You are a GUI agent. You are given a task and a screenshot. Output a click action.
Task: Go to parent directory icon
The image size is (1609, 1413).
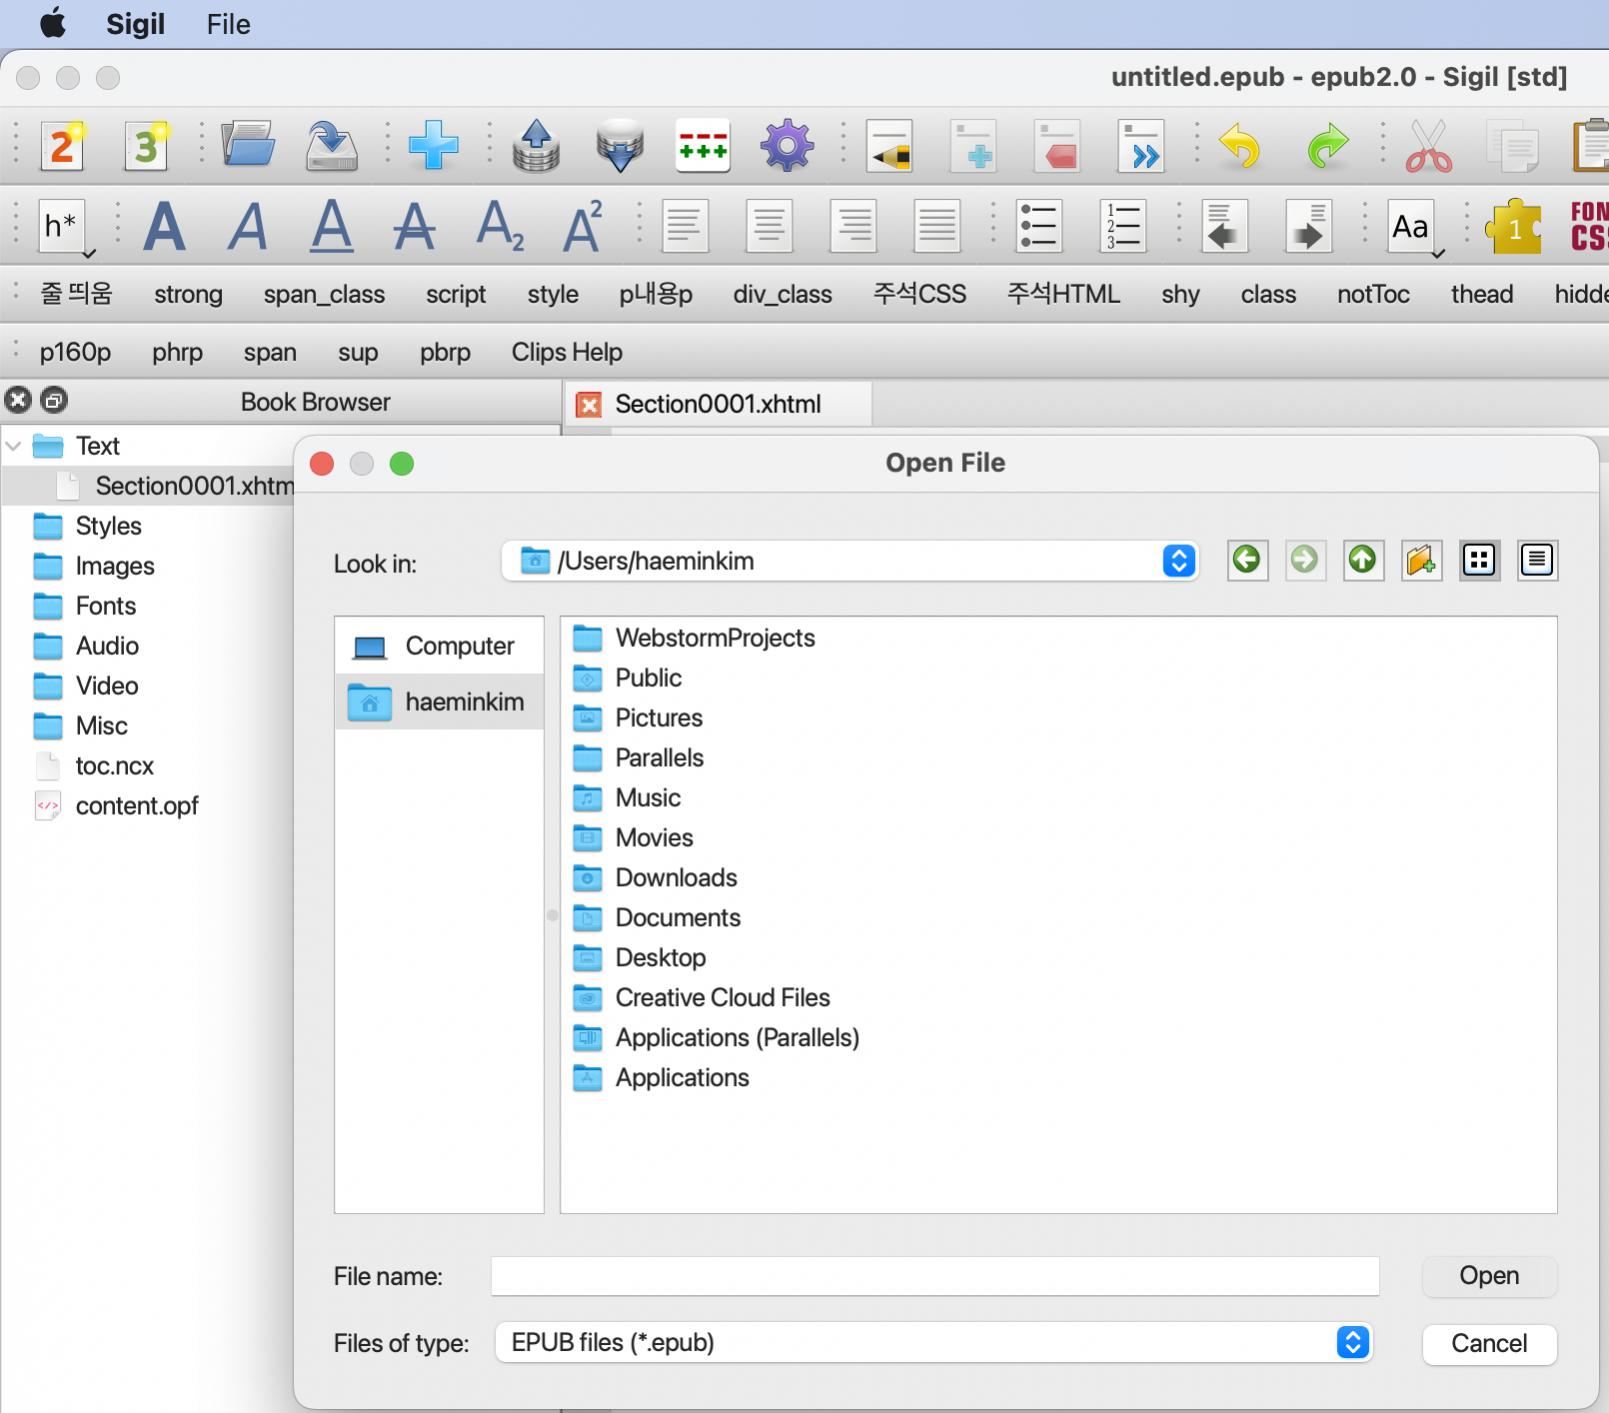[x=1363, y=560]
